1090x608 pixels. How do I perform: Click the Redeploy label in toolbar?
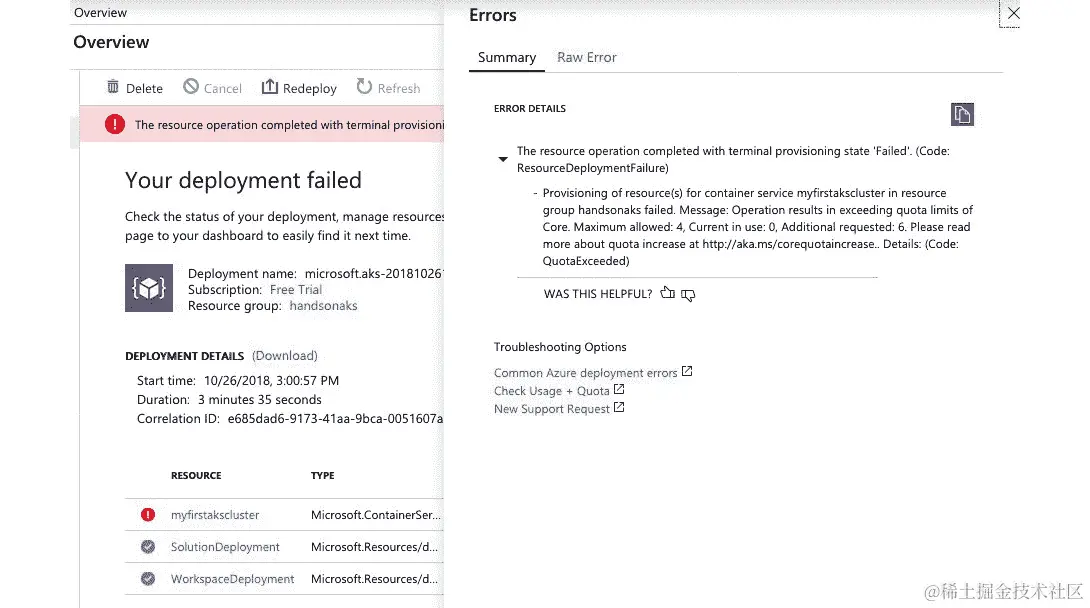(309, 88)
